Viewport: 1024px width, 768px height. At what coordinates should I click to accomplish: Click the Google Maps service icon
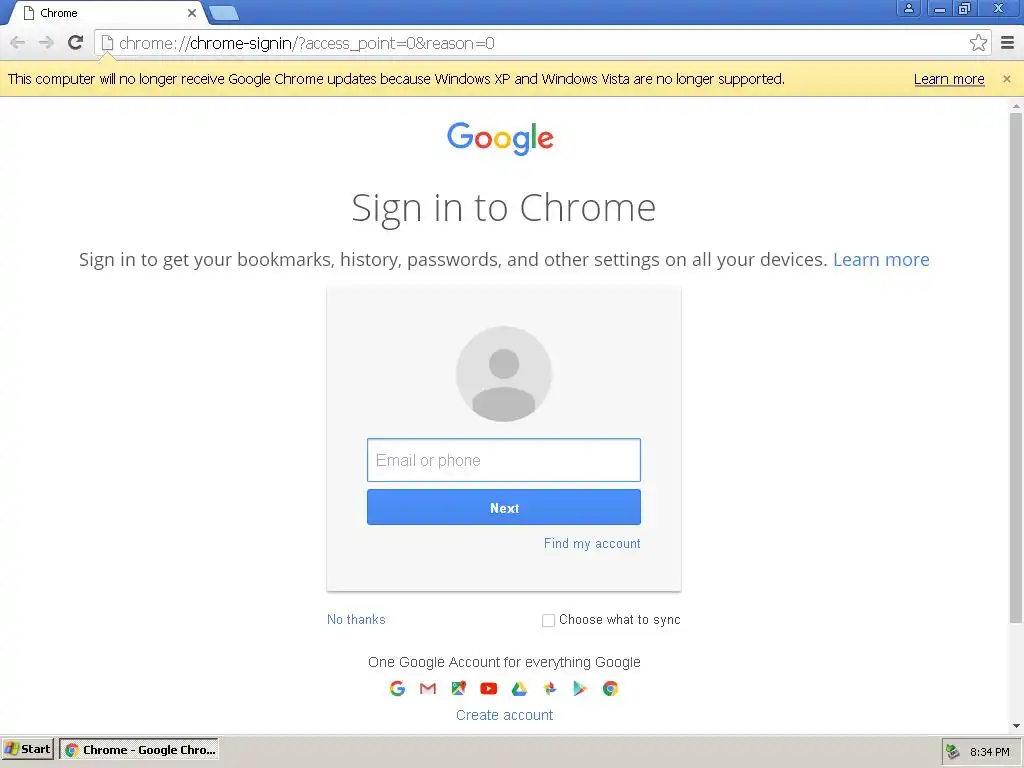(458, 688)
